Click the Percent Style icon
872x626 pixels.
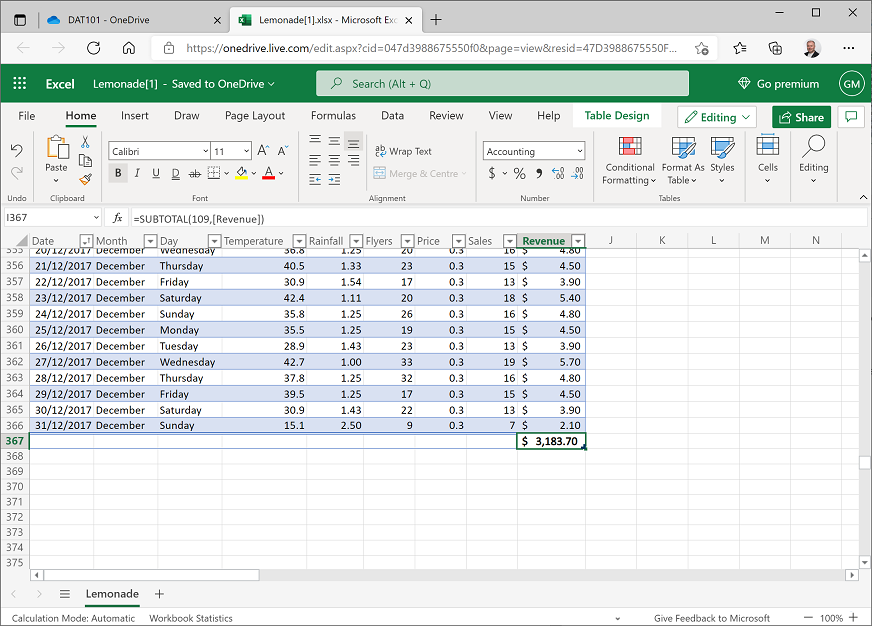(519, 172)
